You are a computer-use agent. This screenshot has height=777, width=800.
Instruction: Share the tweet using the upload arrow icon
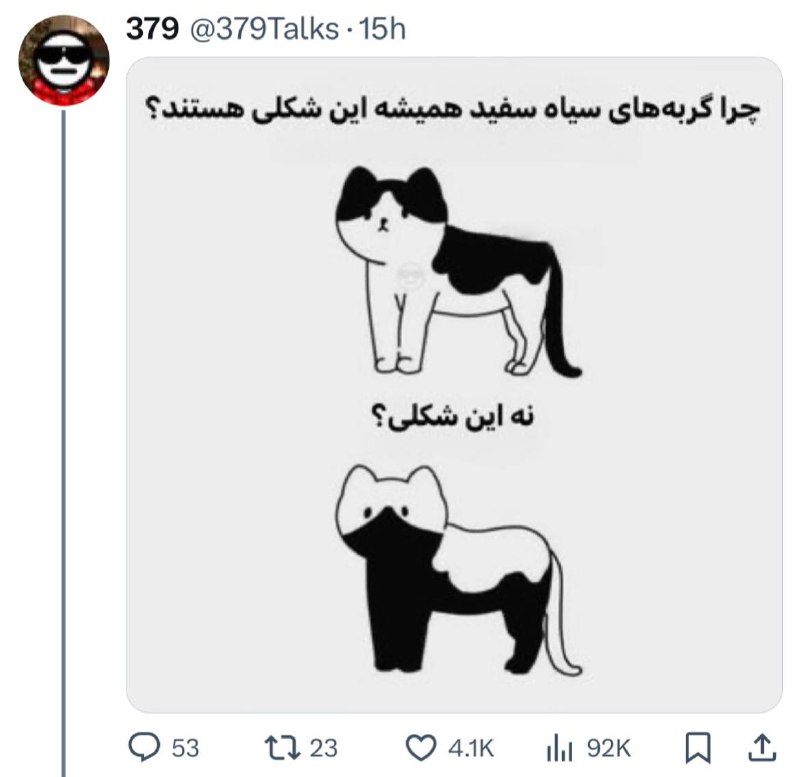coord(762,748)
